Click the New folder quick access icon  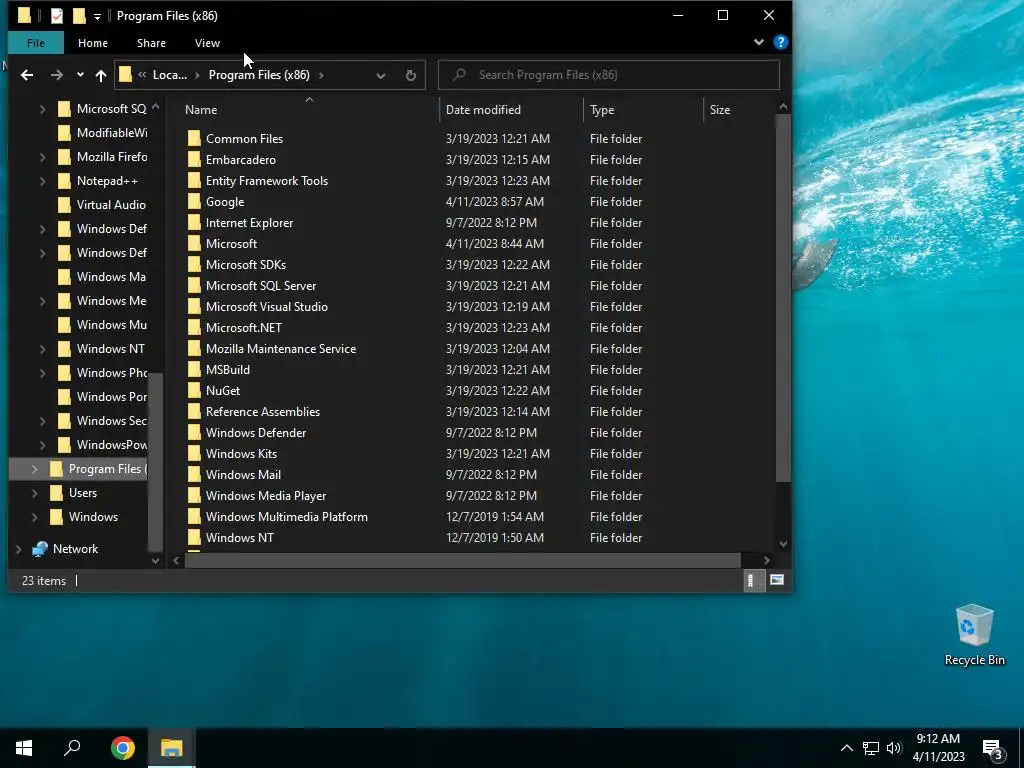click(79, 16)
